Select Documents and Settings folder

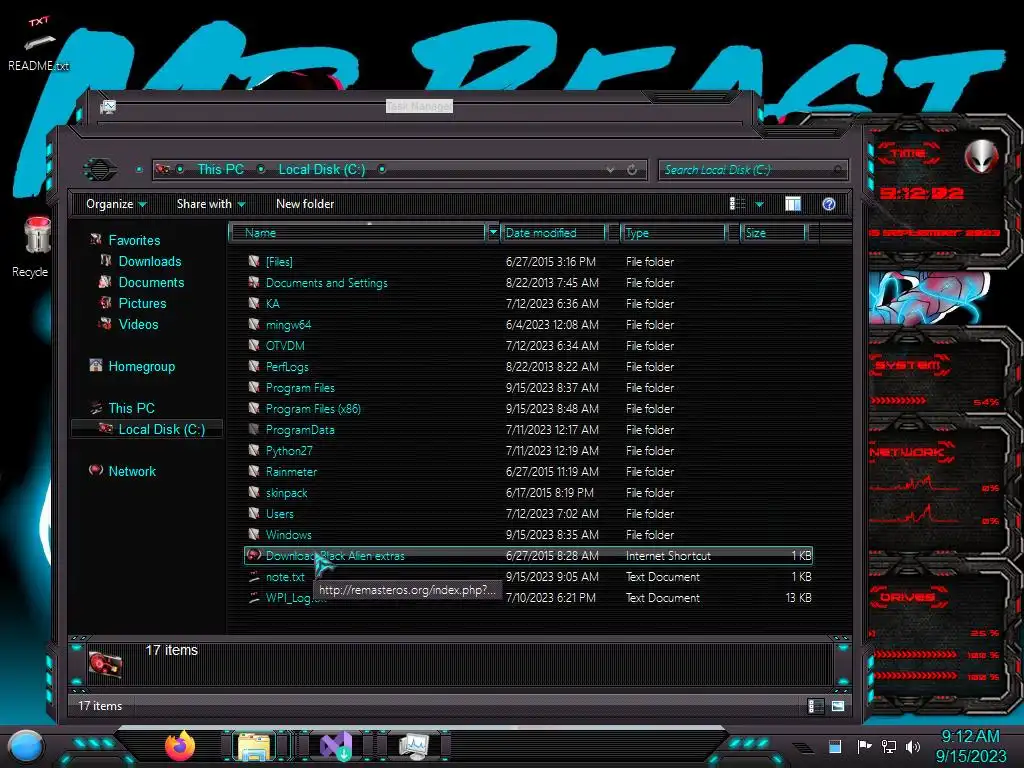coord(327,283)
